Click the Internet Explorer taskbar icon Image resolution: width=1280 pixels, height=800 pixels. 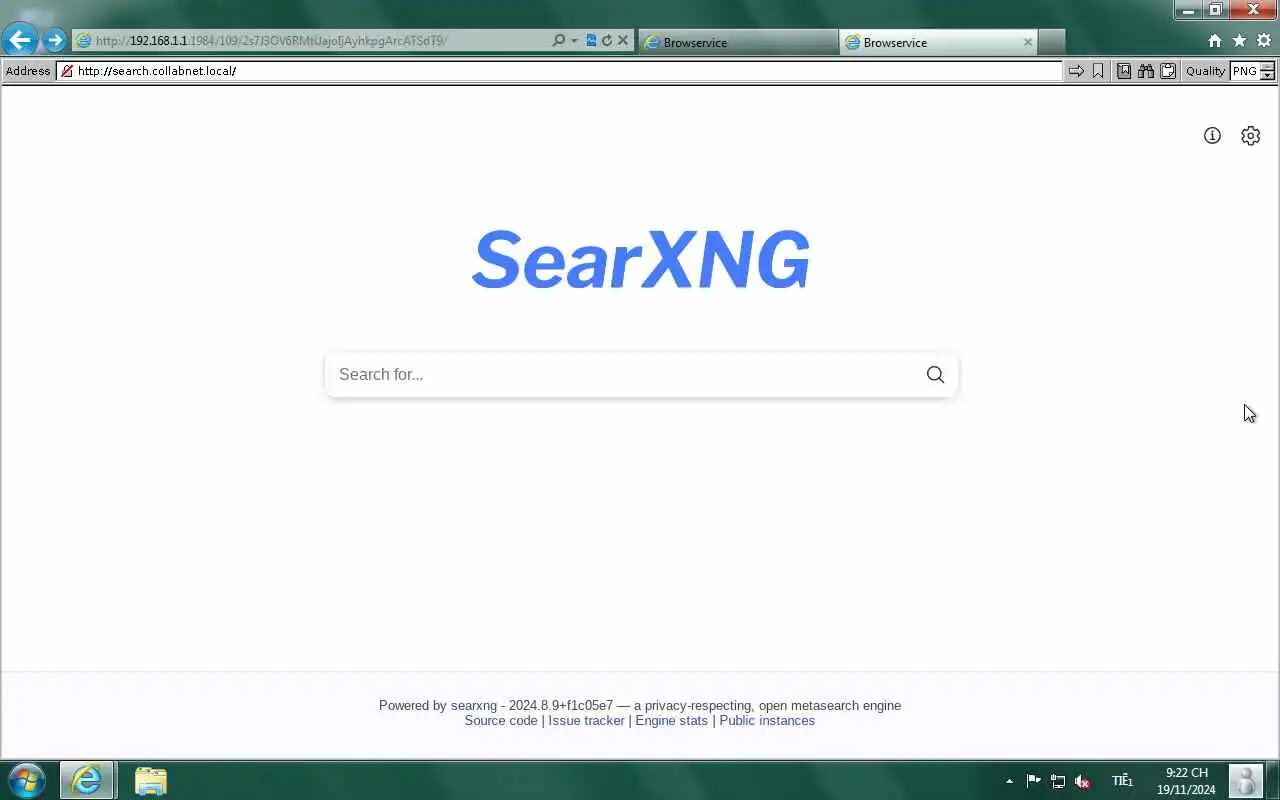pyautogui.click(x=87, y=780)
